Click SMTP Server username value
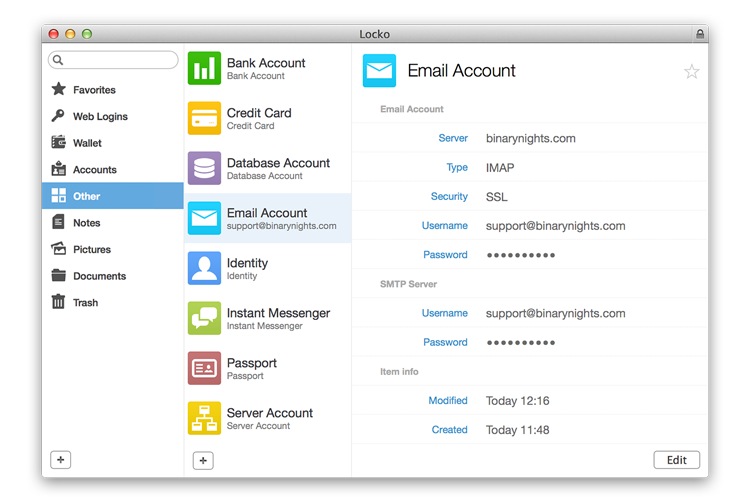This screenshot has height=500, width=750. click(555, 313)
